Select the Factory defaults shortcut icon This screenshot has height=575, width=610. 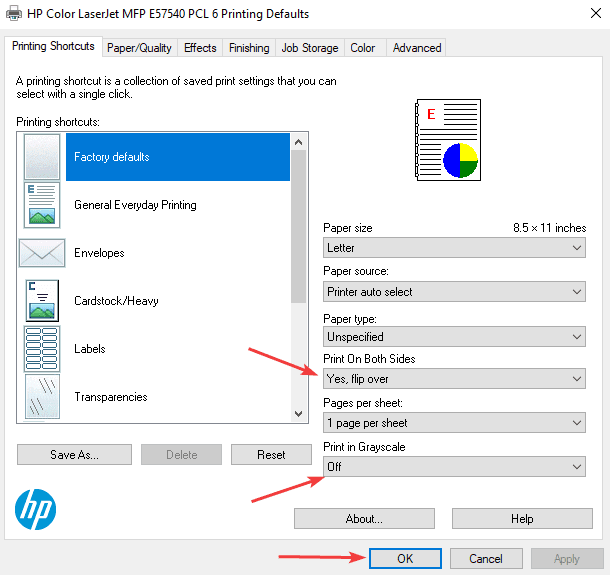42,157
